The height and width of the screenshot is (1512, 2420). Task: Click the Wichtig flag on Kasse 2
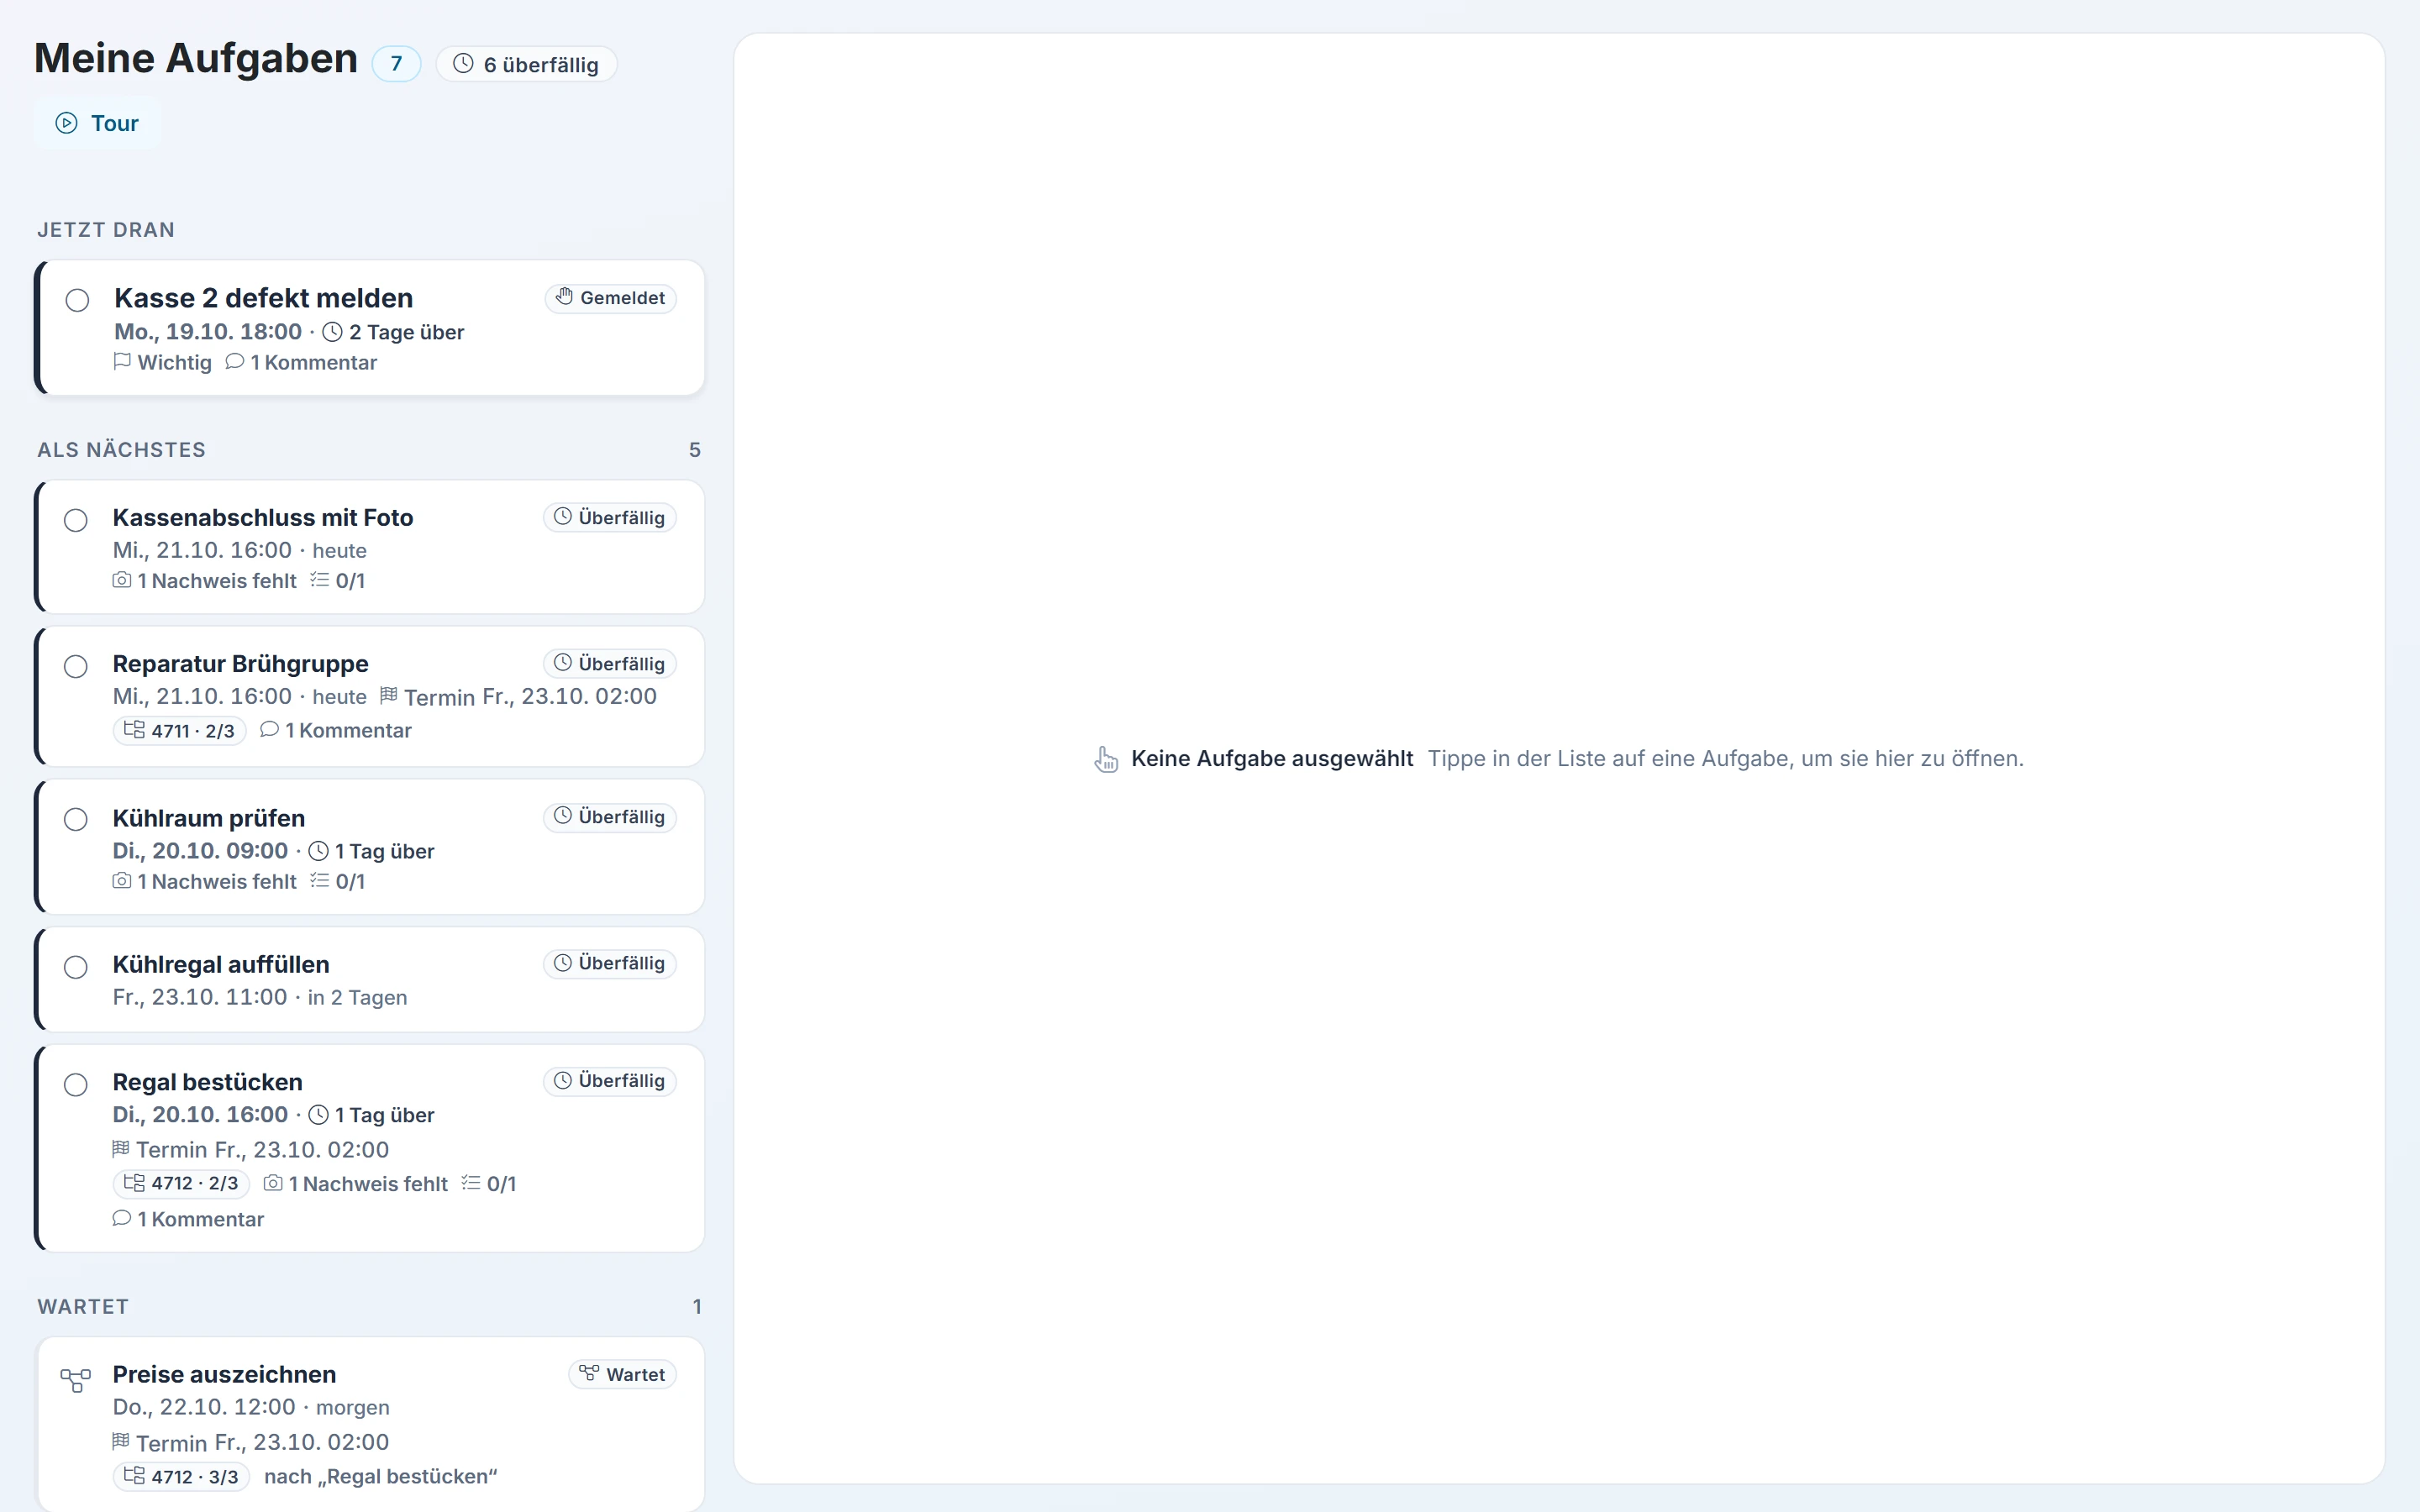163,362
